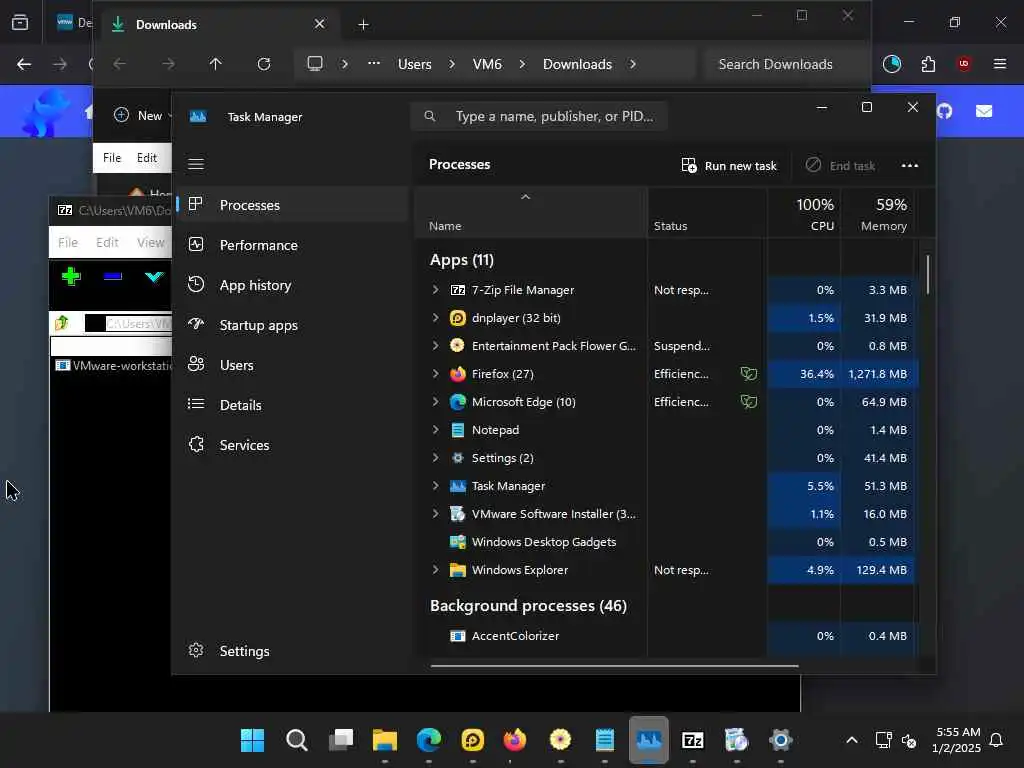Click the blue Extract icon in the 7-Zip toolbar
1024x768 pixels.
click(x=112, y=276)
